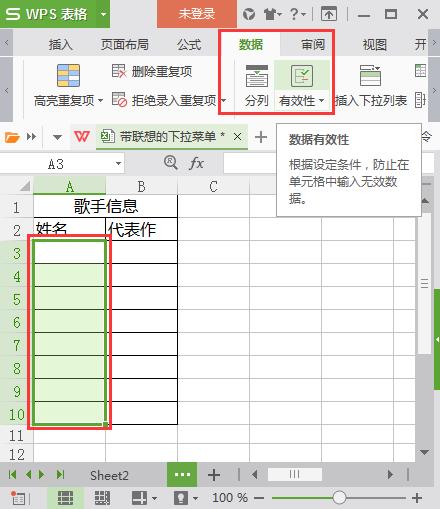Zoom out with minus button
The height and width of the screenshot is (509, 440).
pyautogui.click(x=259, y=498)
